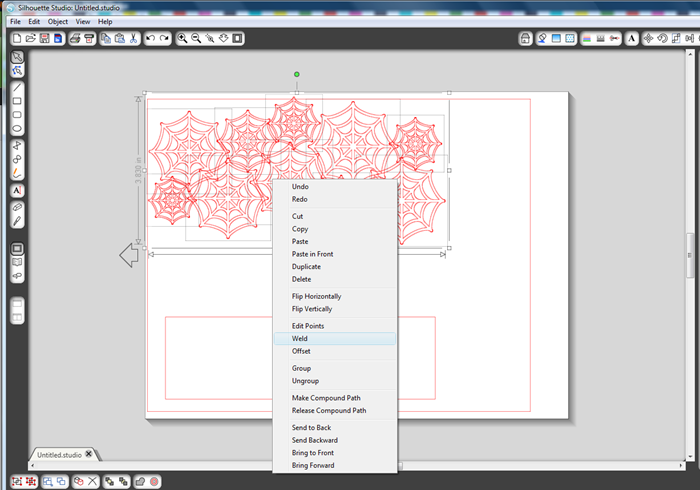Screen dimensions: 700x490
Task: Click the Paste clipboard icon in the toolbar
Action: [120, 38]
